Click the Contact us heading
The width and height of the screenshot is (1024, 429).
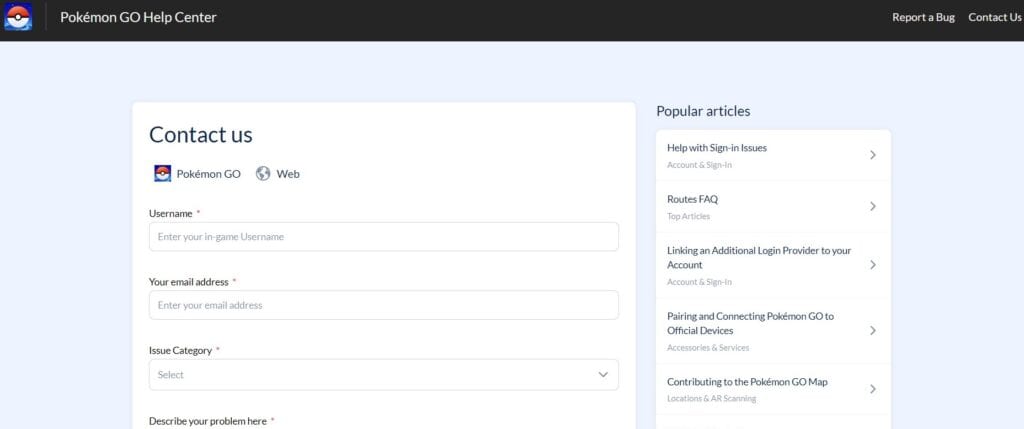200,135
